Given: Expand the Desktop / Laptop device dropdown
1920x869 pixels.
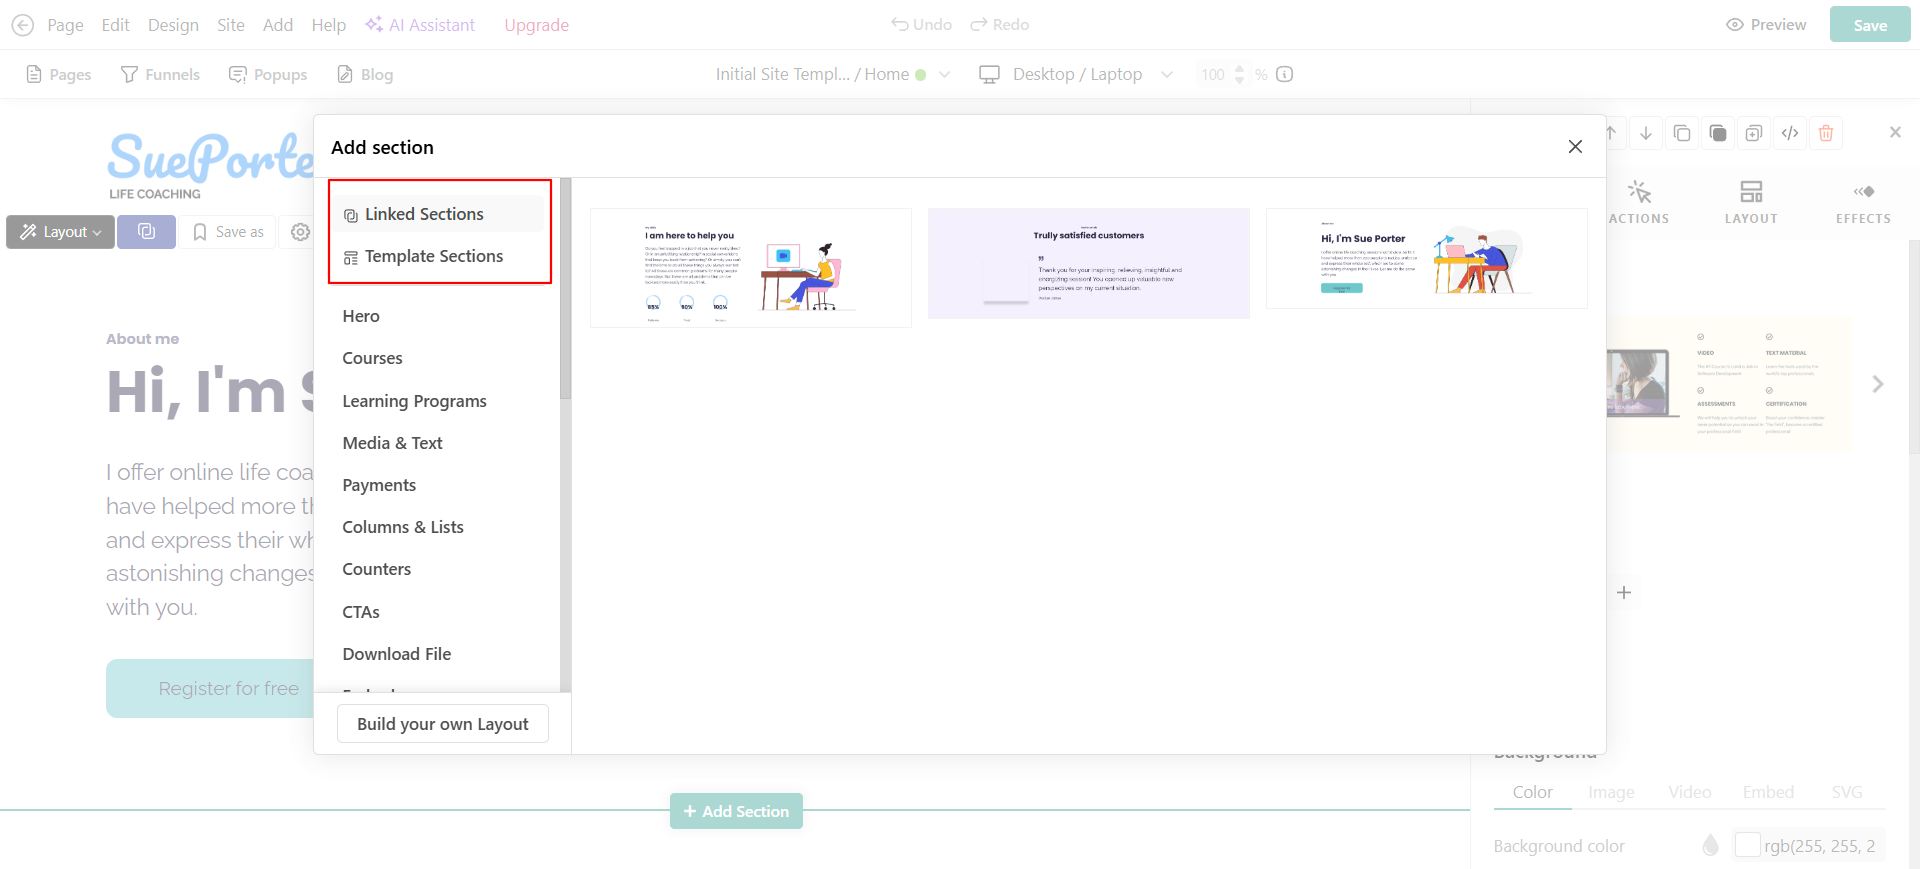Looking at the screenshot, I should point(1076,74).
